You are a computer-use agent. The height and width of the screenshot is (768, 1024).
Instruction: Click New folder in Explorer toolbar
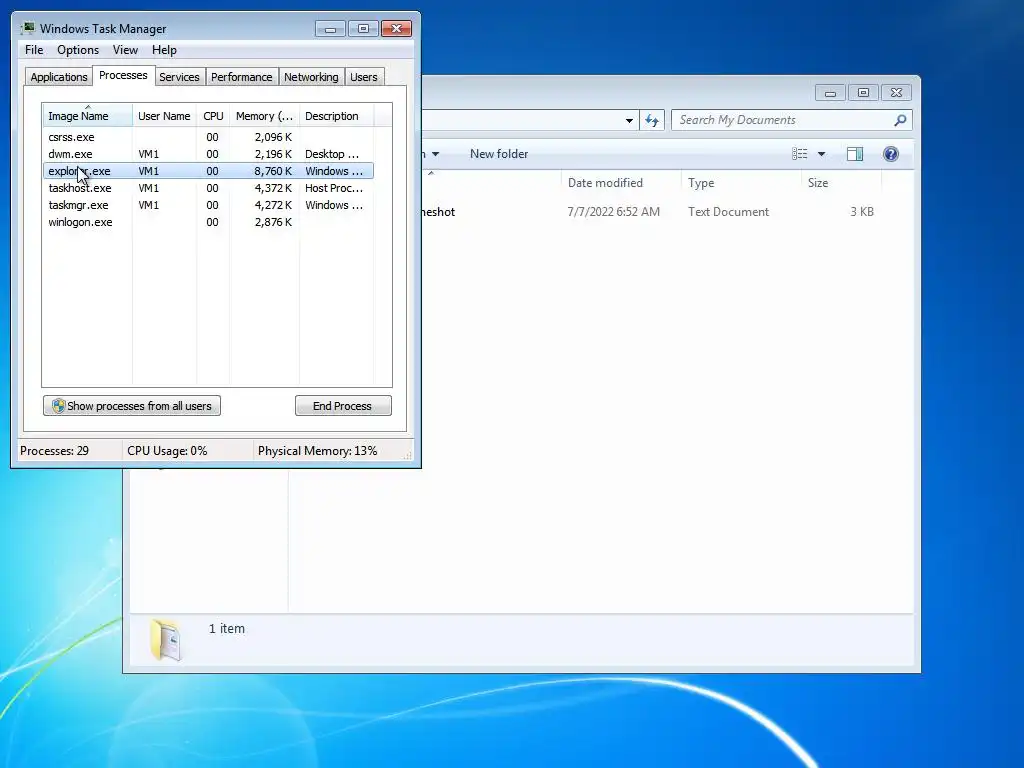point(499,154)
